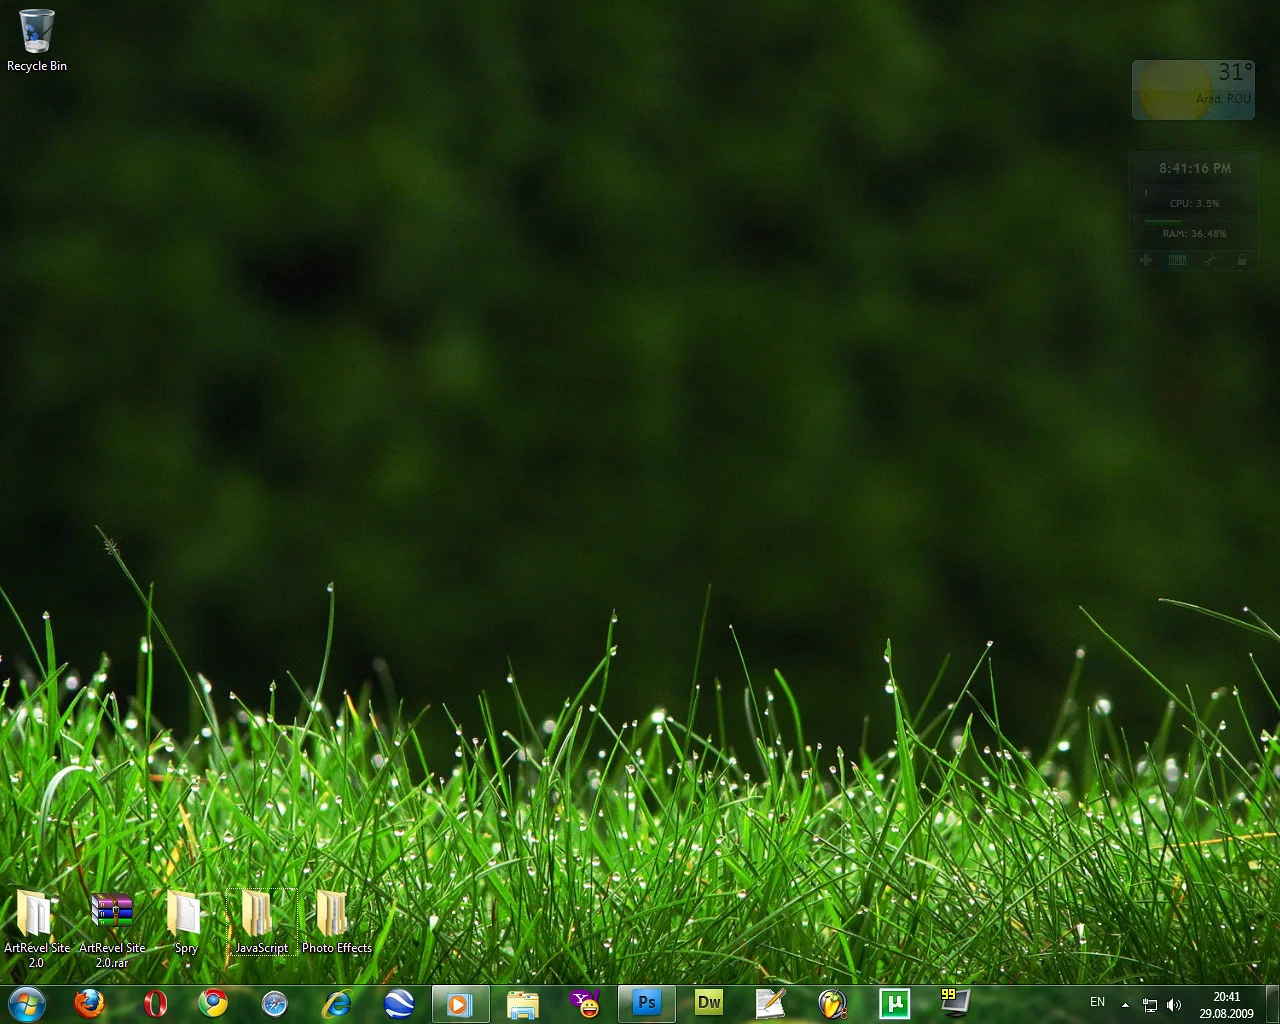Open uTorrent from the taskbar
Screen dimensions: 1280x1024
coord(894,1003)
